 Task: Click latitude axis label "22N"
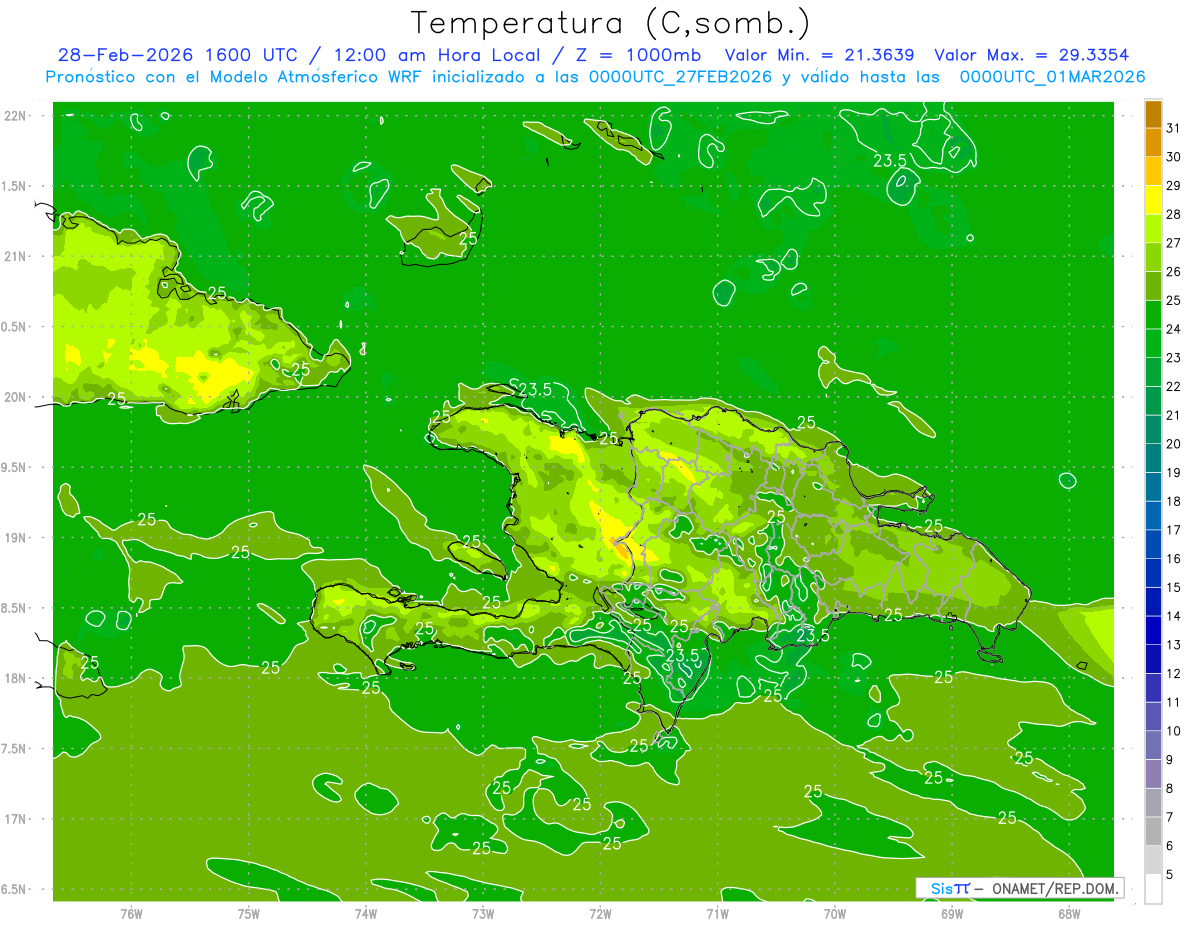pos(15,116)
